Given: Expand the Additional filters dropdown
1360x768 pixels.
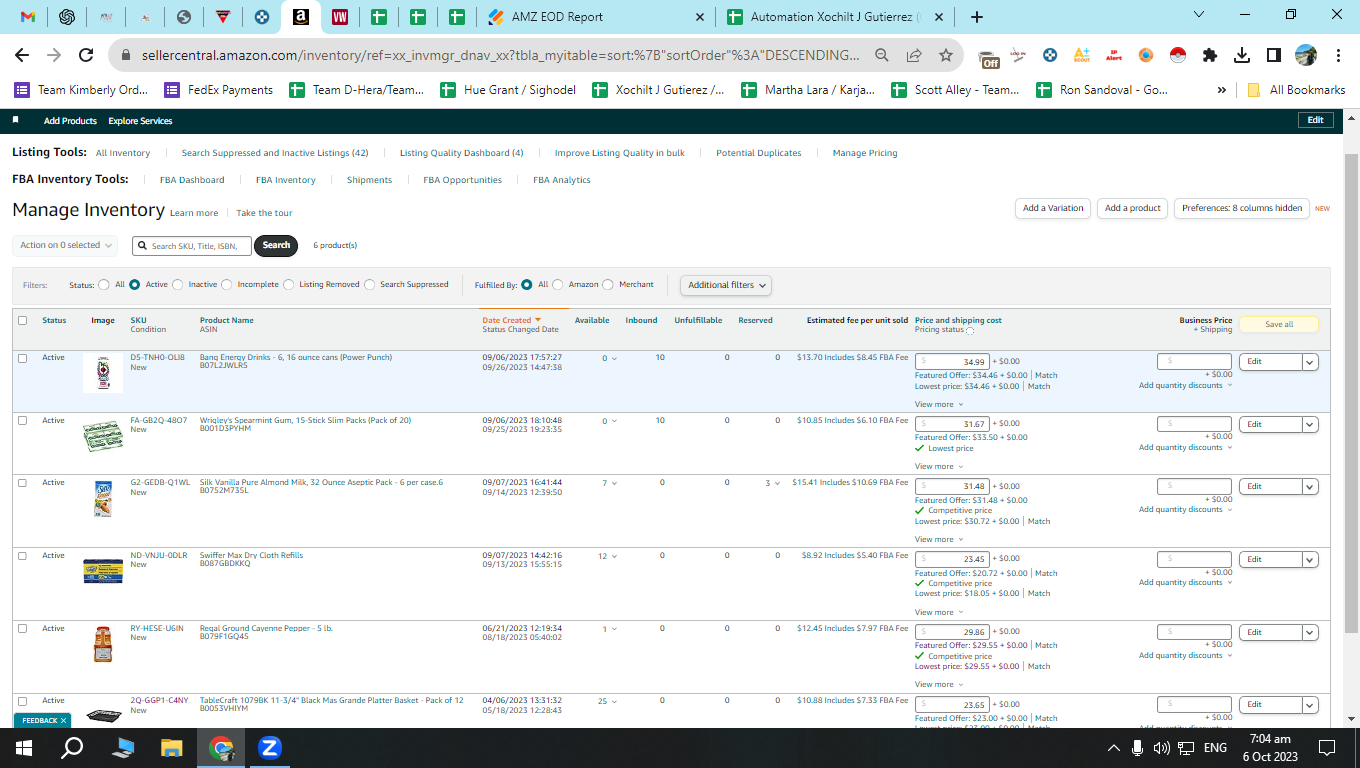Looking at the screenshot, I should point(727,285).
